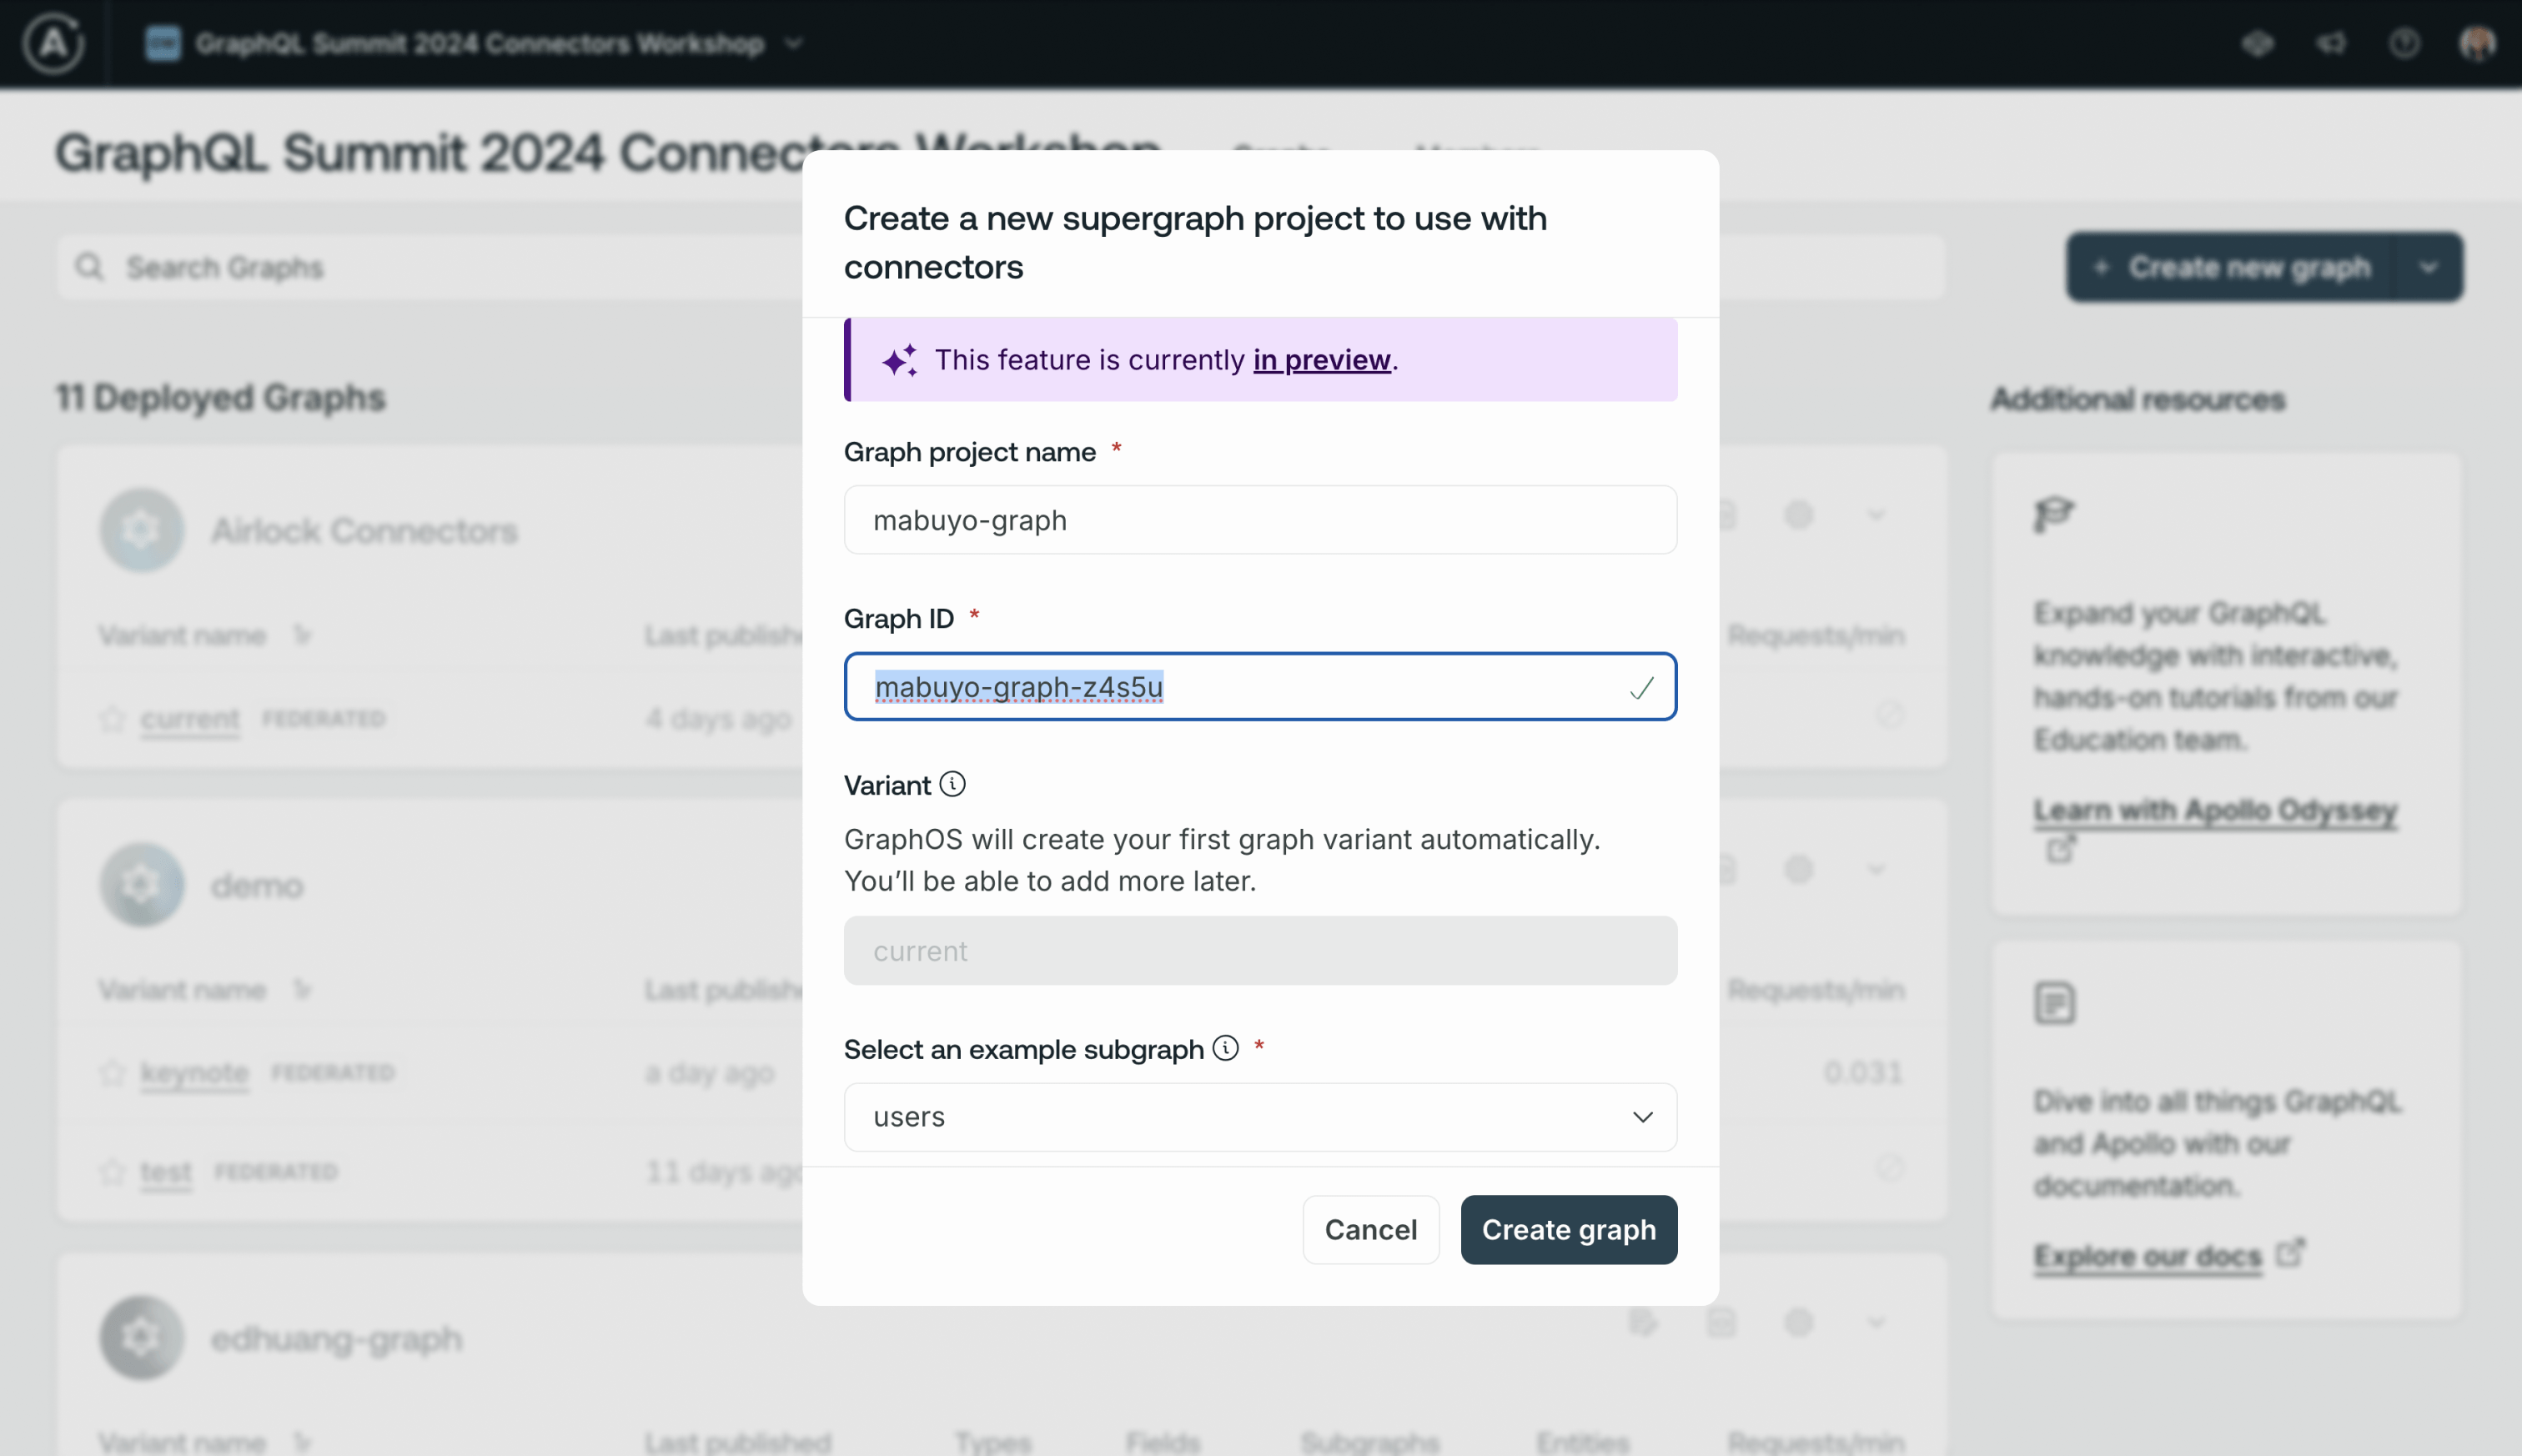Expand the Create new graph arrow menu

pos(2429,267)
